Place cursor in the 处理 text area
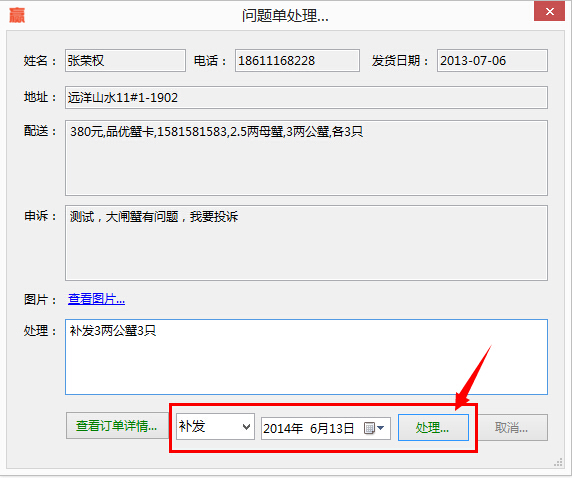This screenshot has width=572, height=478. (x=306, y=357)
